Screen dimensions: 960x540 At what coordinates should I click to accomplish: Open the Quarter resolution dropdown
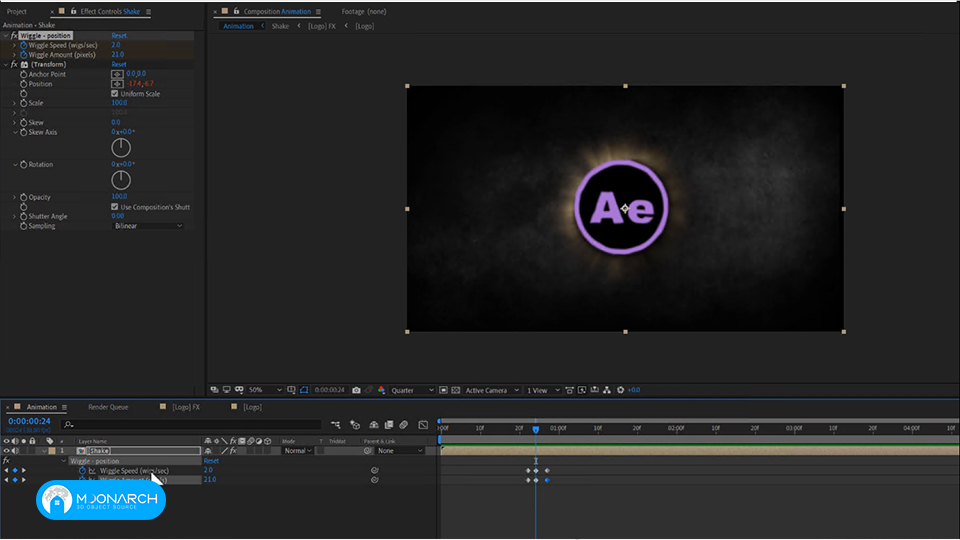pos(412,390)
